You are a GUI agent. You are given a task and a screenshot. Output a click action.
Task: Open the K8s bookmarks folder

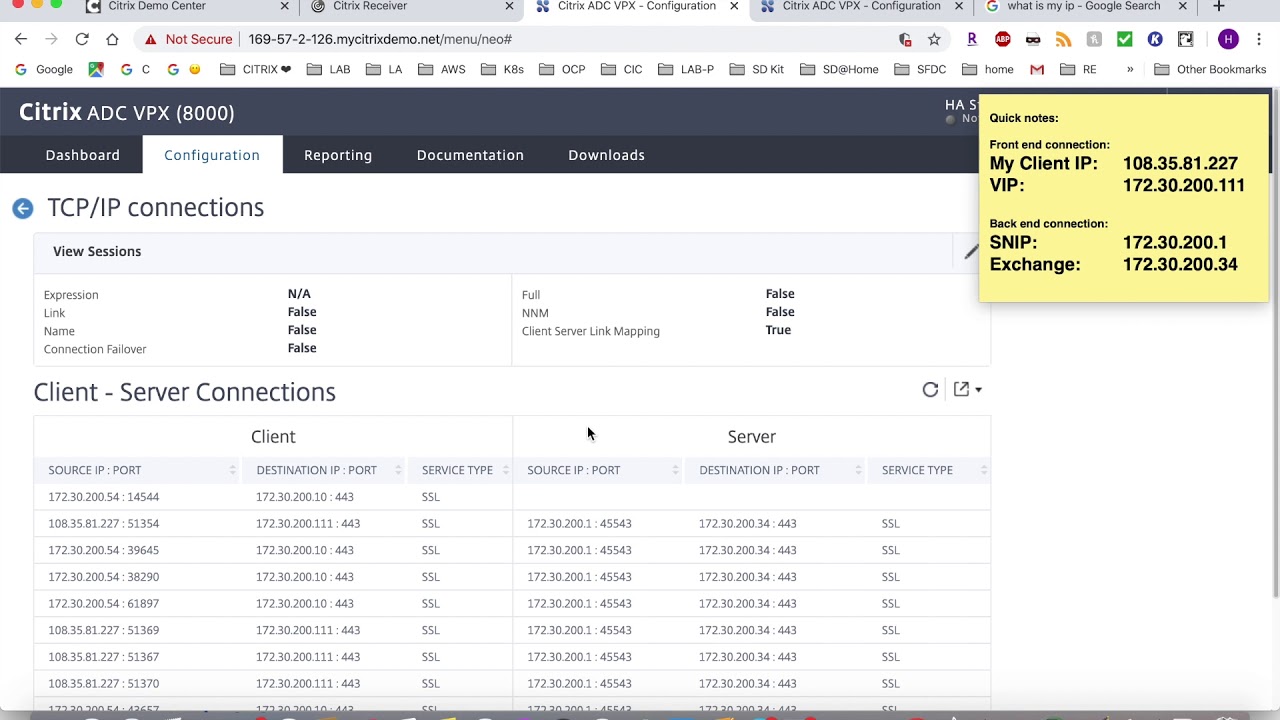(502, 69)
